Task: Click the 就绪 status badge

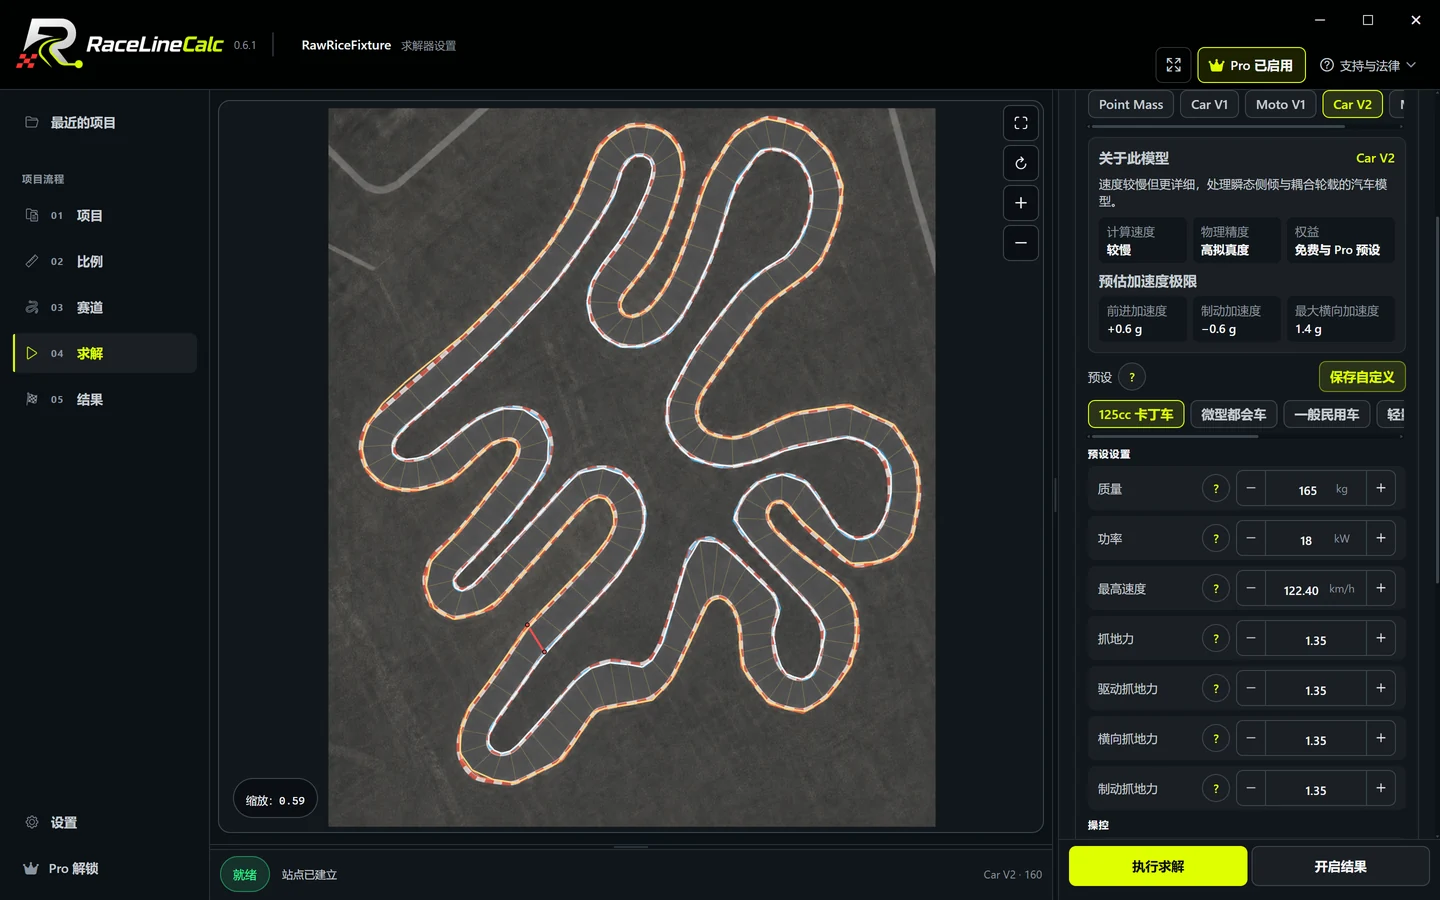Action: [x=245, y=874]
